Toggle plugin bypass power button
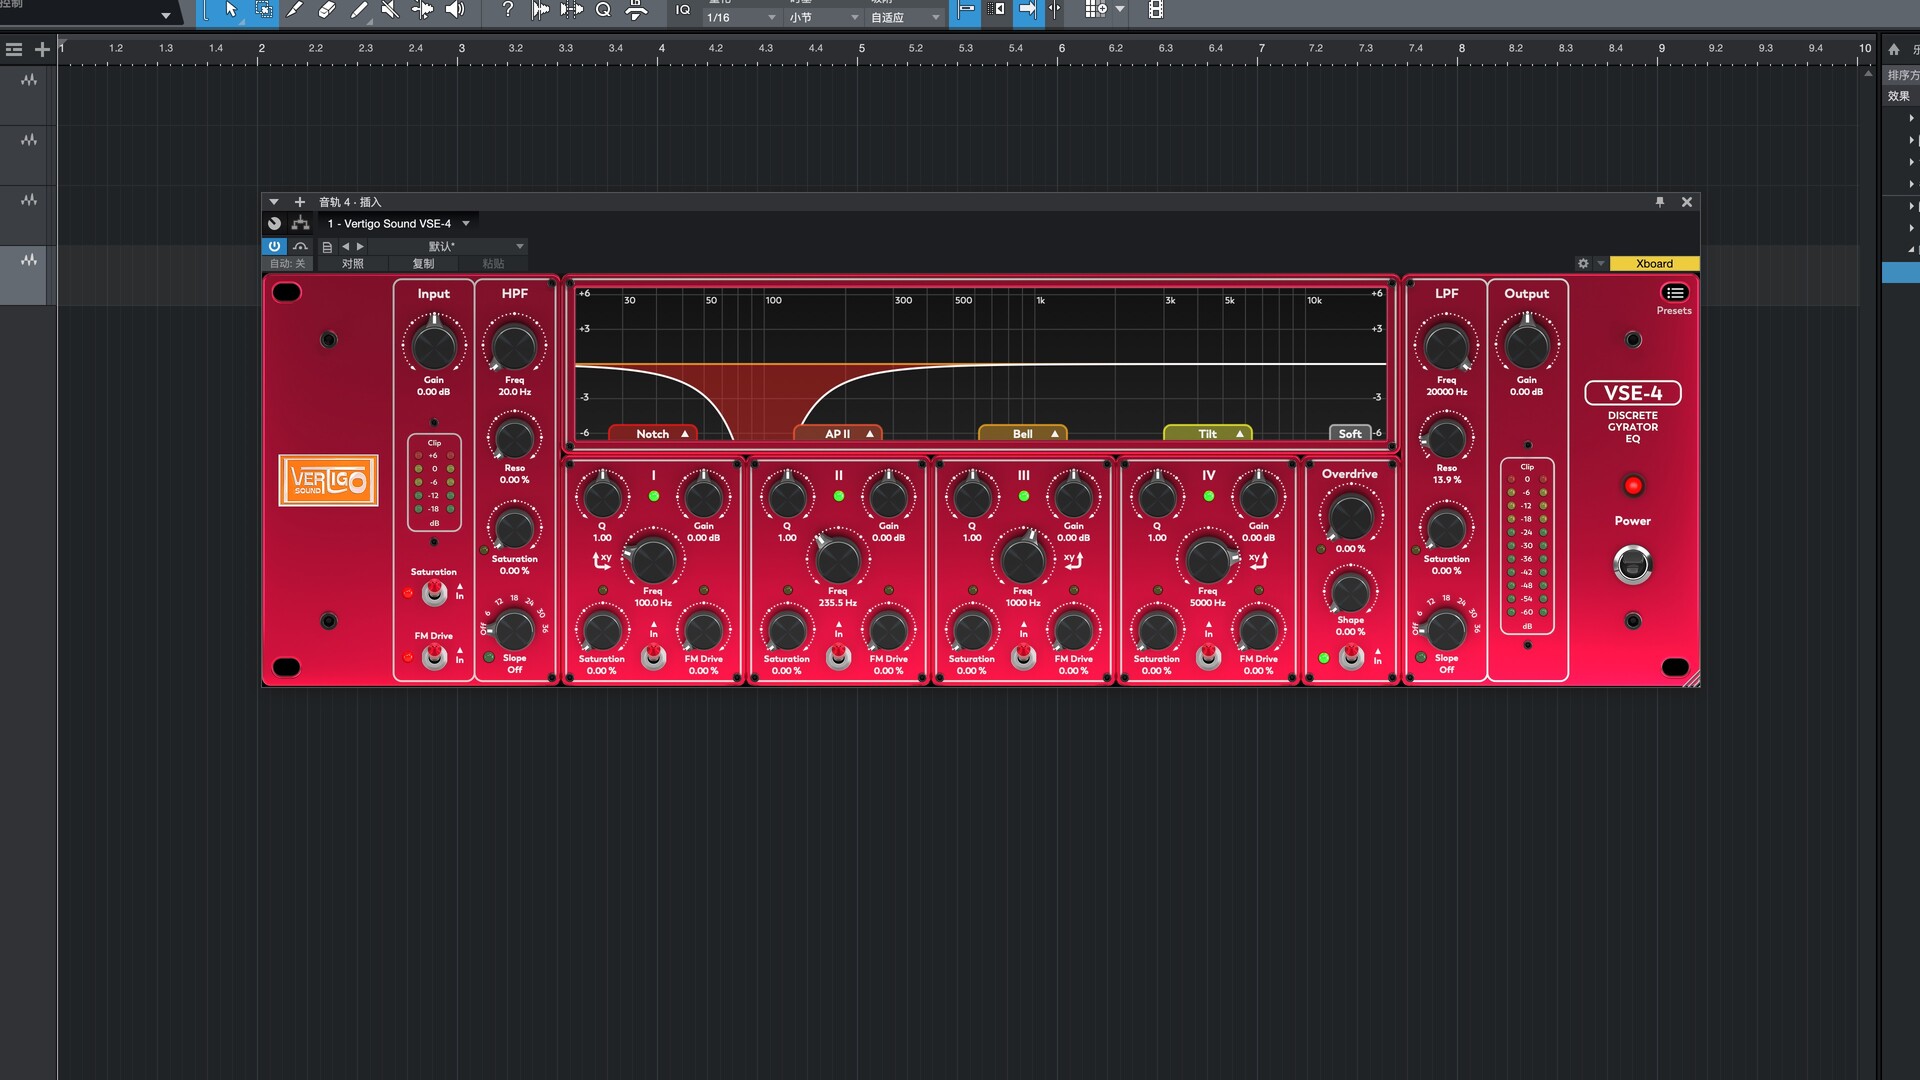This screenshot has width=1920, height=1080. [x=274, y=246]
